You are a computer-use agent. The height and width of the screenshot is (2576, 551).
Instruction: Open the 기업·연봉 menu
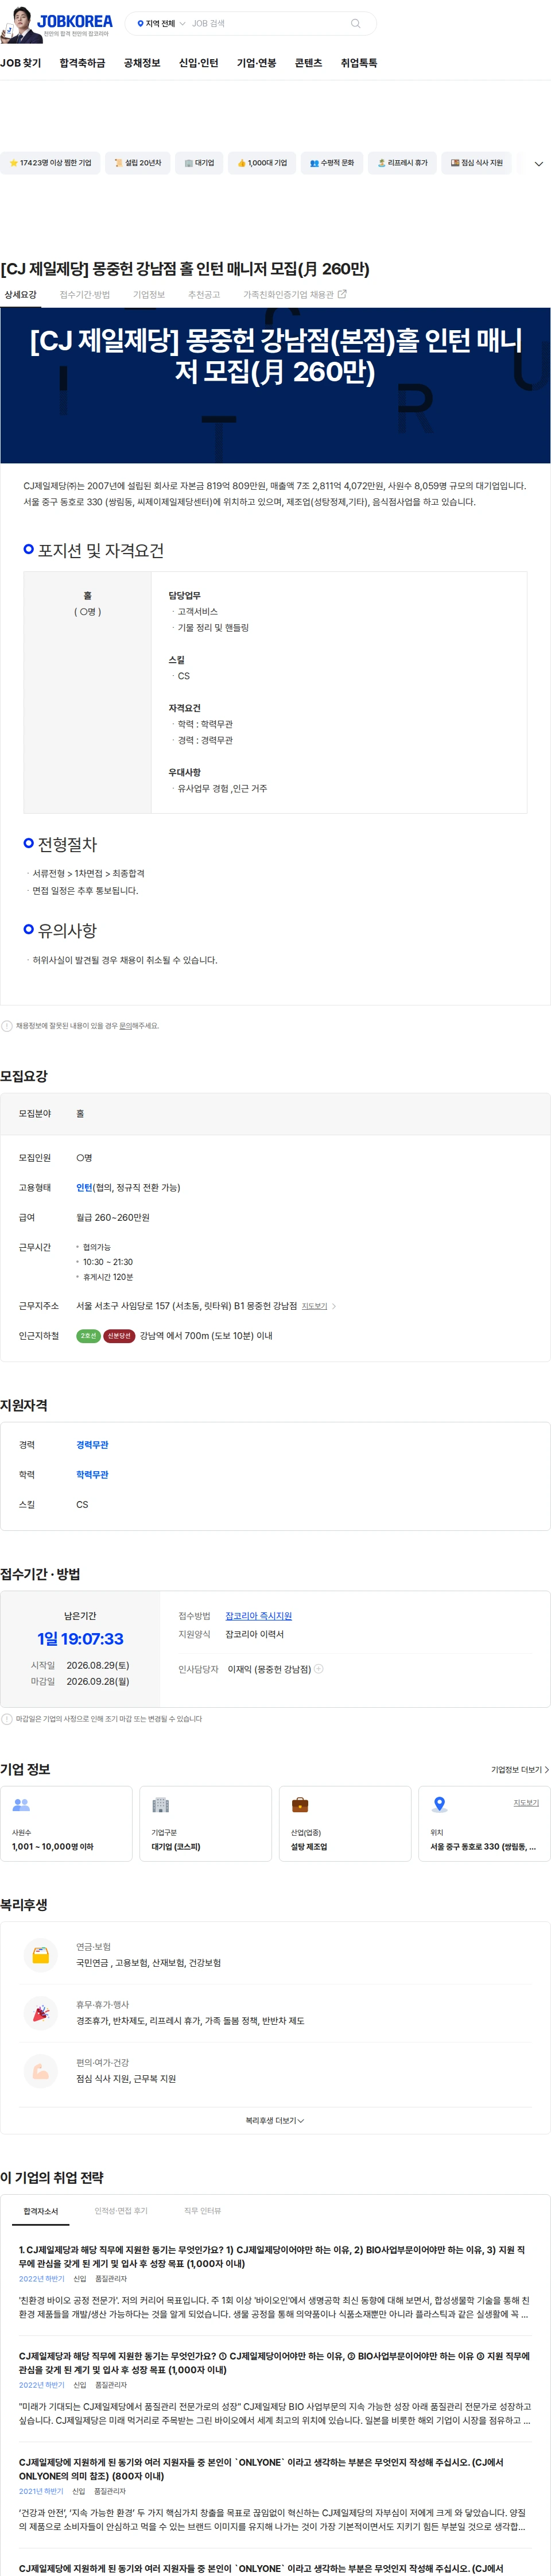(256, 63)
